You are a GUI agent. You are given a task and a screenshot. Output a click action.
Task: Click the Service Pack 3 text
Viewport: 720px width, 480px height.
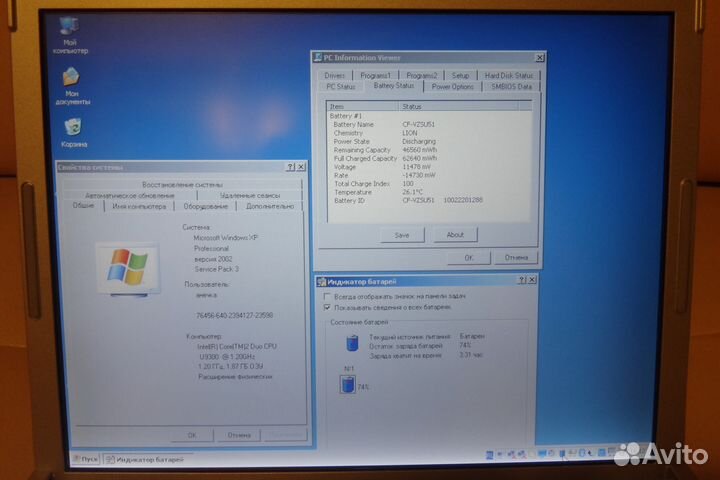tap(216, 269)
